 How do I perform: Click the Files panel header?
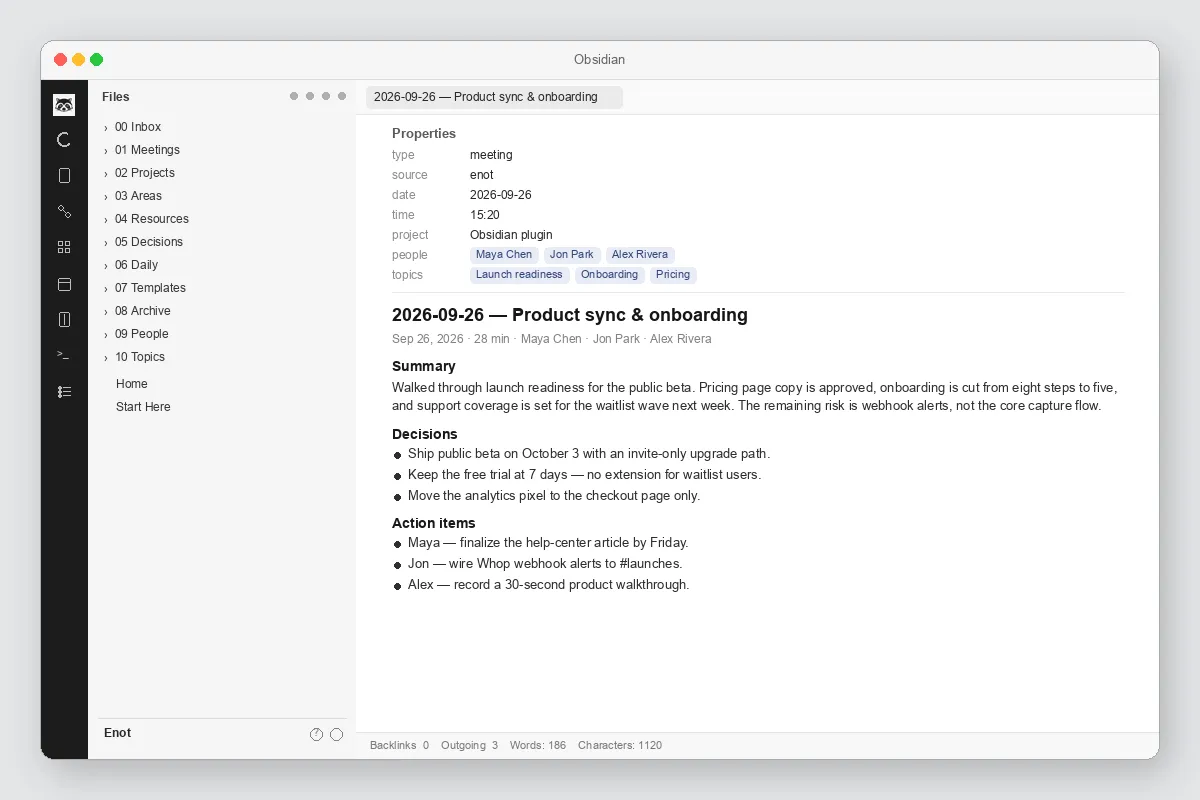(116, 97)
